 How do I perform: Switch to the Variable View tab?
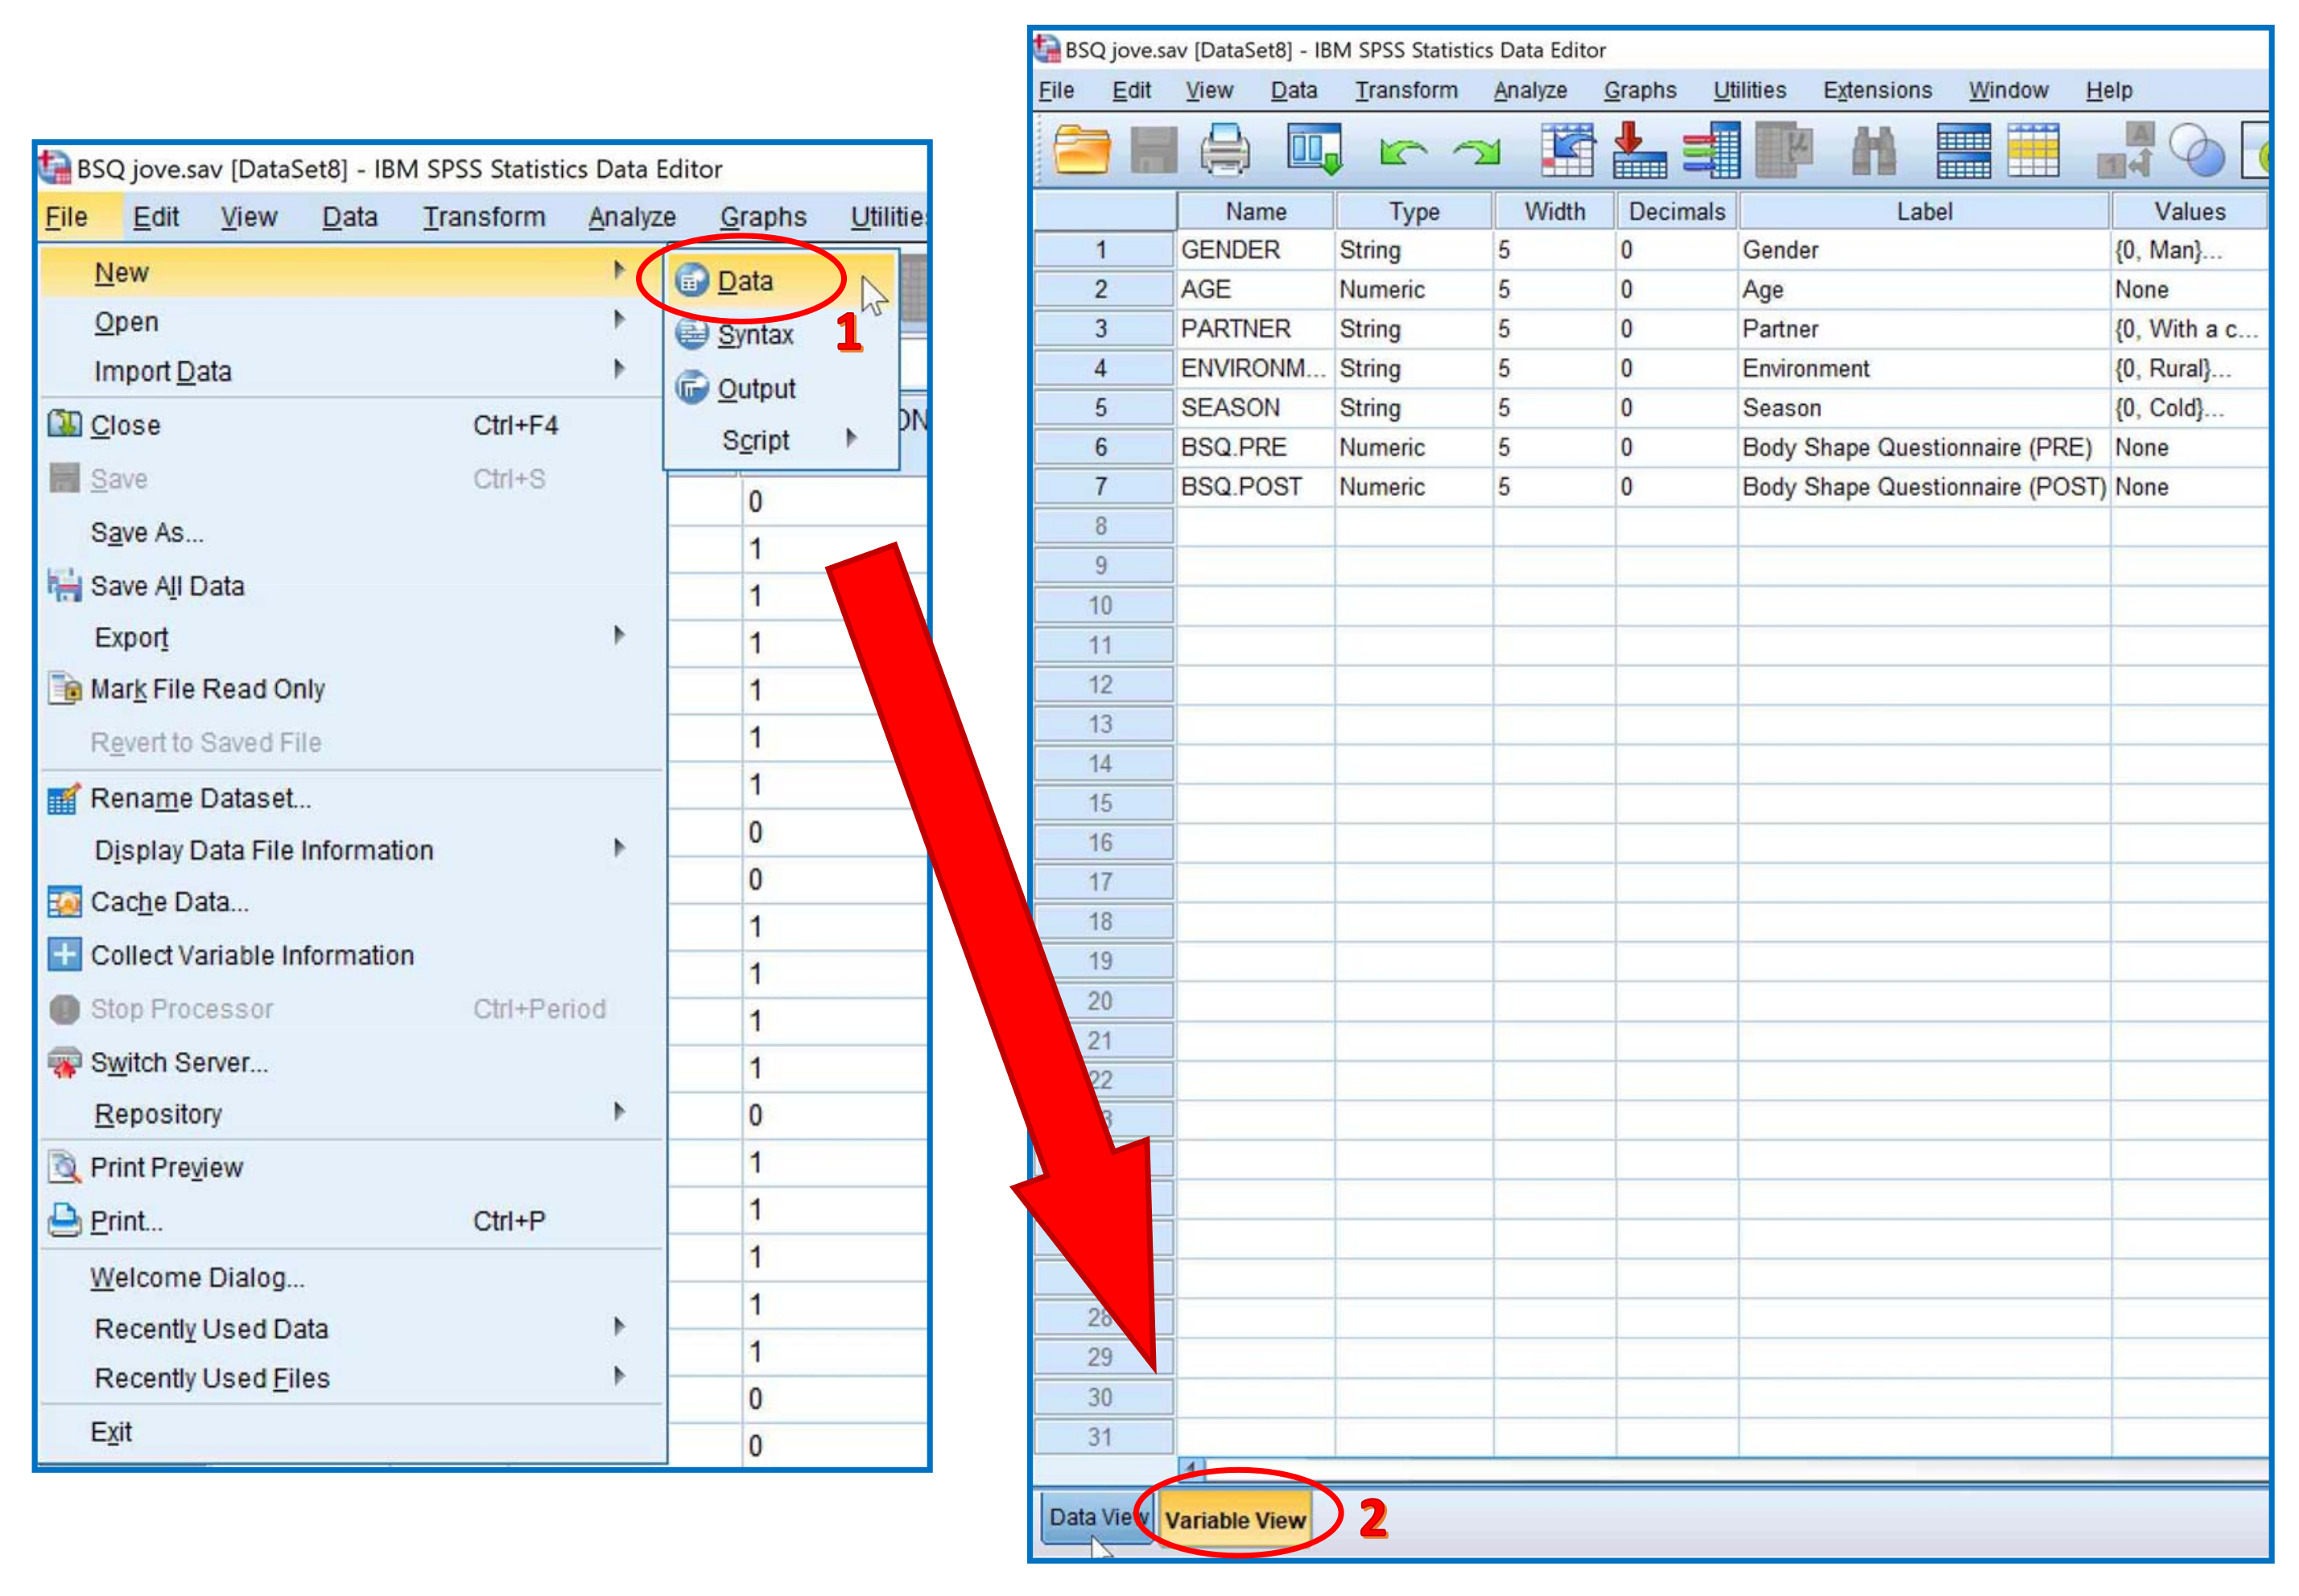click(1234, 1519)
